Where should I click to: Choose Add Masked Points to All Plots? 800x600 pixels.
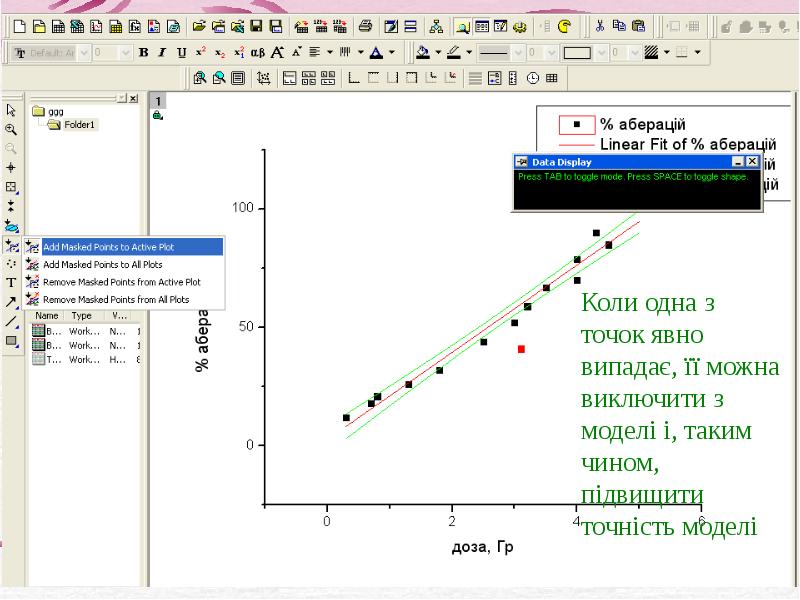pyautogui.click(x=103, y=265)
